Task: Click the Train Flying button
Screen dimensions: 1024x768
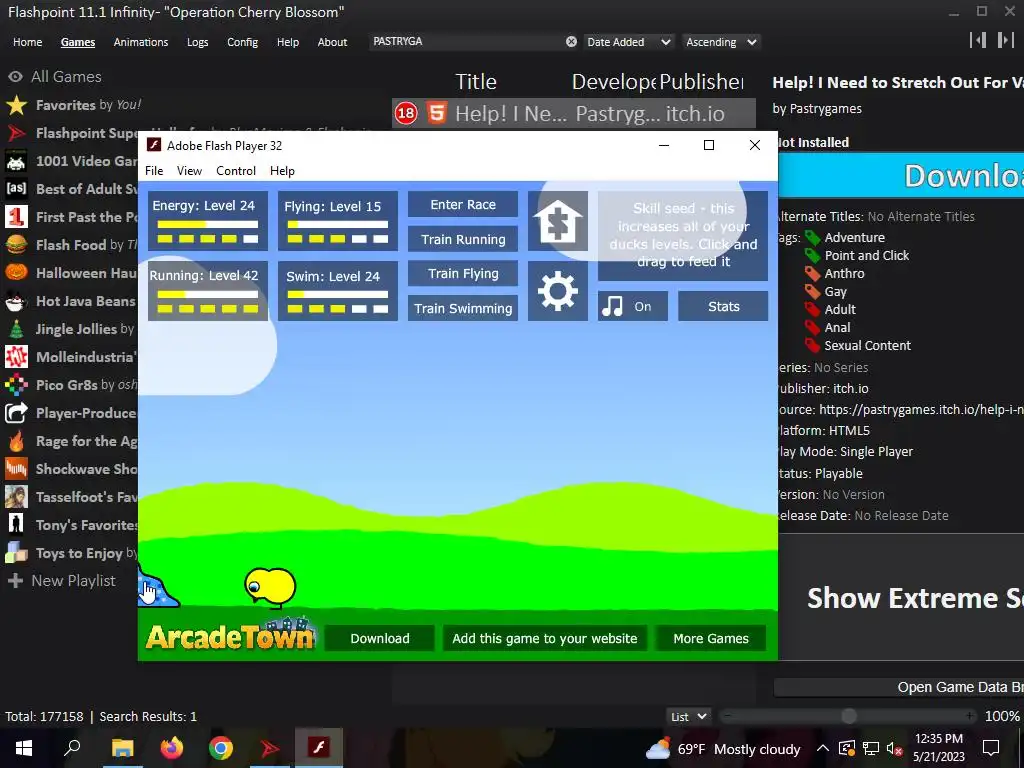Action: point(463,274)
